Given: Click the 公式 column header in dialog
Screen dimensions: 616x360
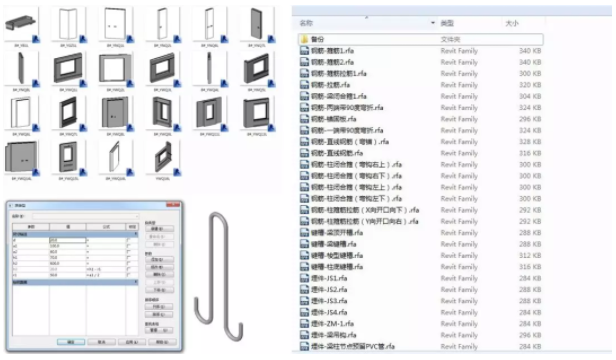Looking at the screenshot, I should click(106, 227).
